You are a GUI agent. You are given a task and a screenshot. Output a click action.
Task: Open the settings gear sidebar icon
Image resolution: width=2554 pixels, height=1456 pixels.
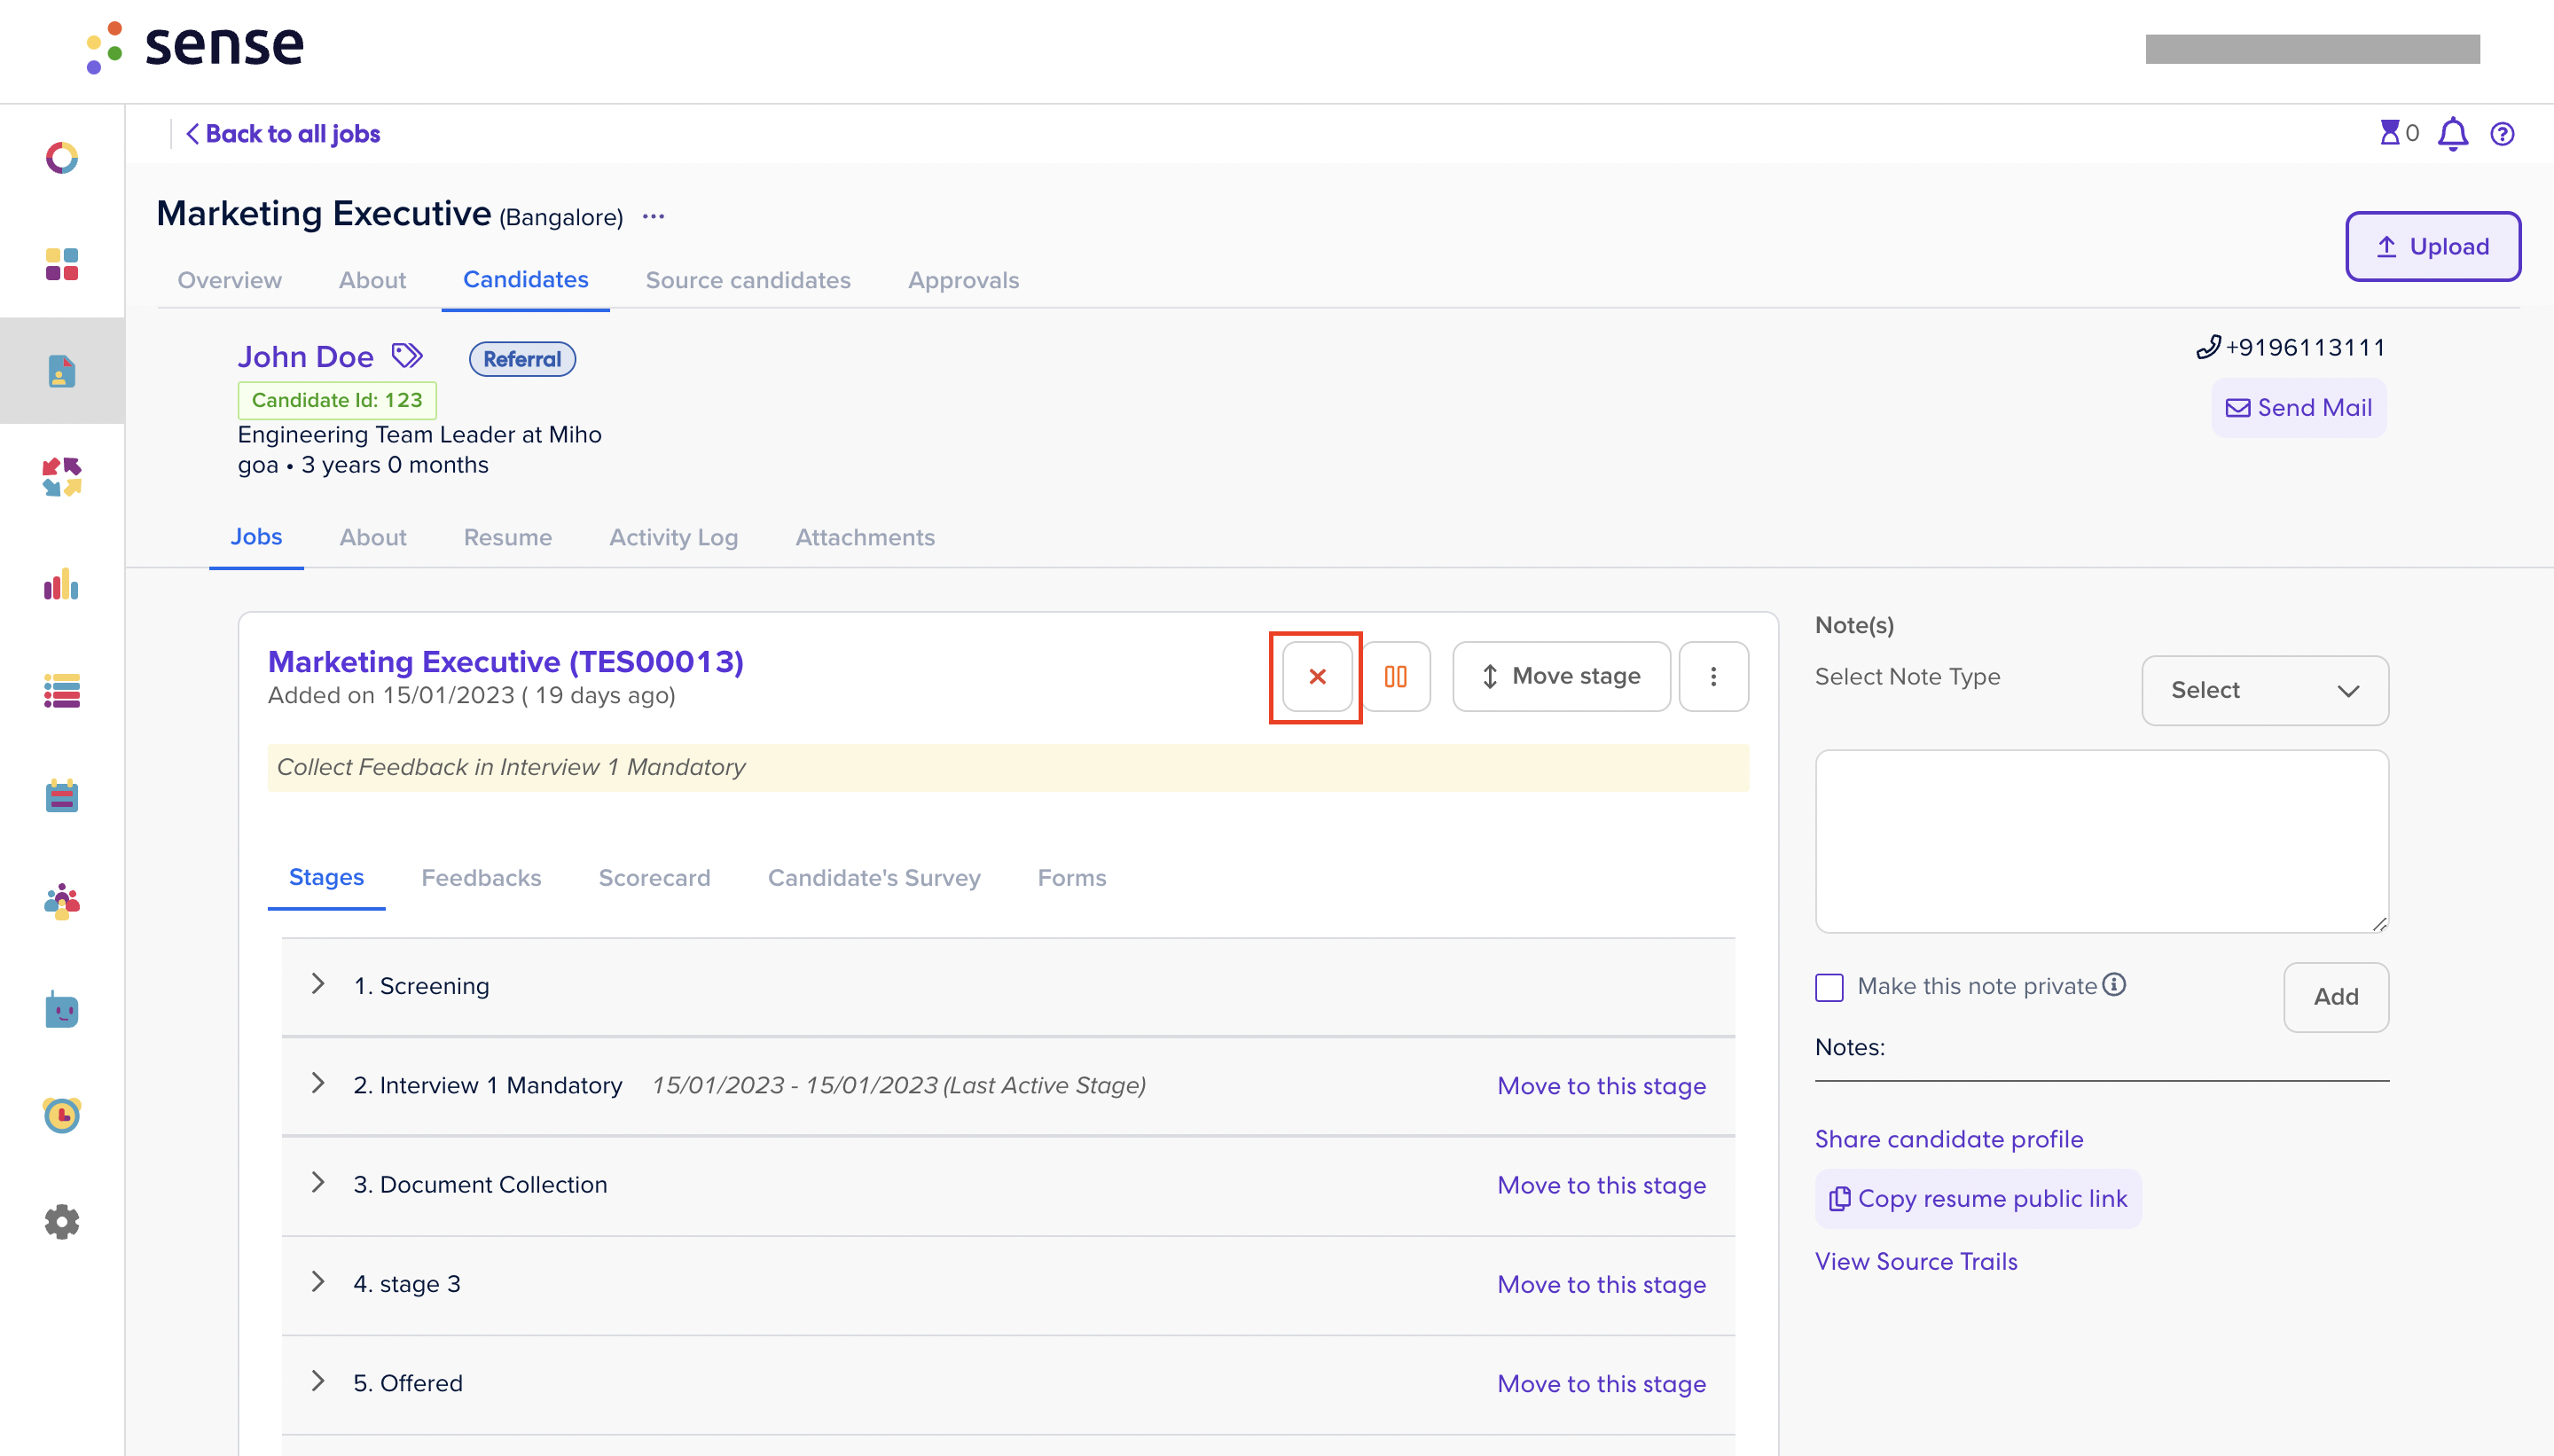pyautogui.click(x=62, y=1221)
